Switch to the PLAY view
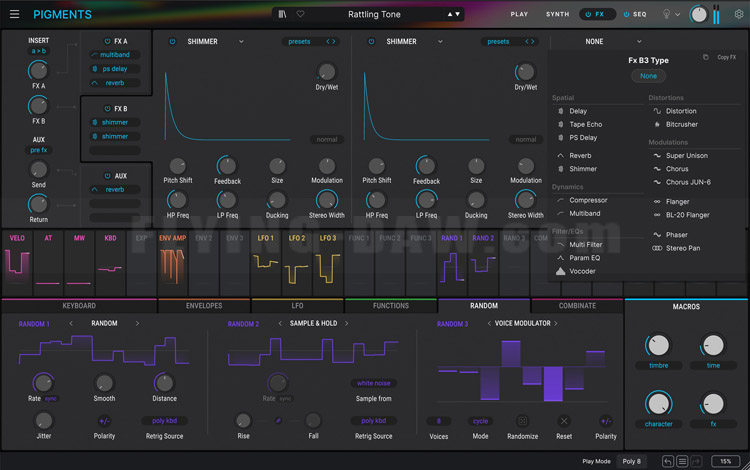 click(519, 14)
